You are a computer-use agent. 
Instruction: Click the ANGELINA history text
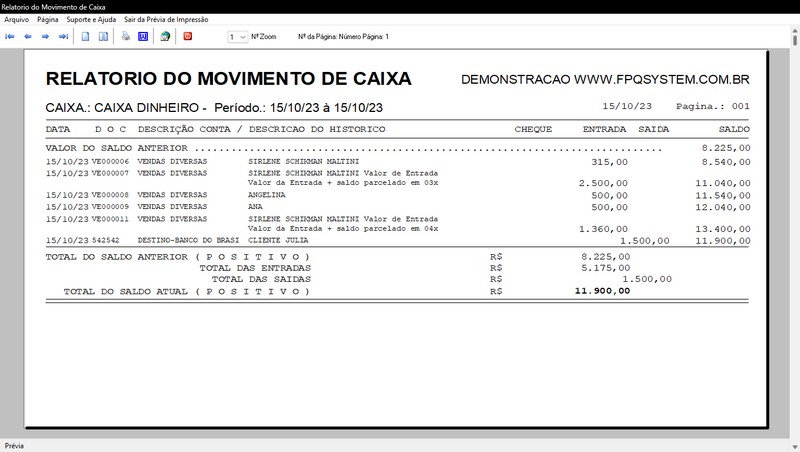[x=267, y=195]
